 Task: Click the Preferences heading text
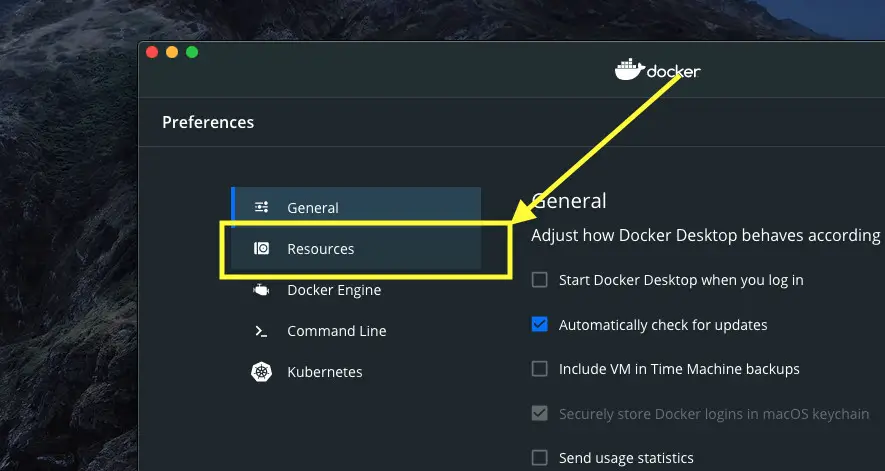click(208, 122)
